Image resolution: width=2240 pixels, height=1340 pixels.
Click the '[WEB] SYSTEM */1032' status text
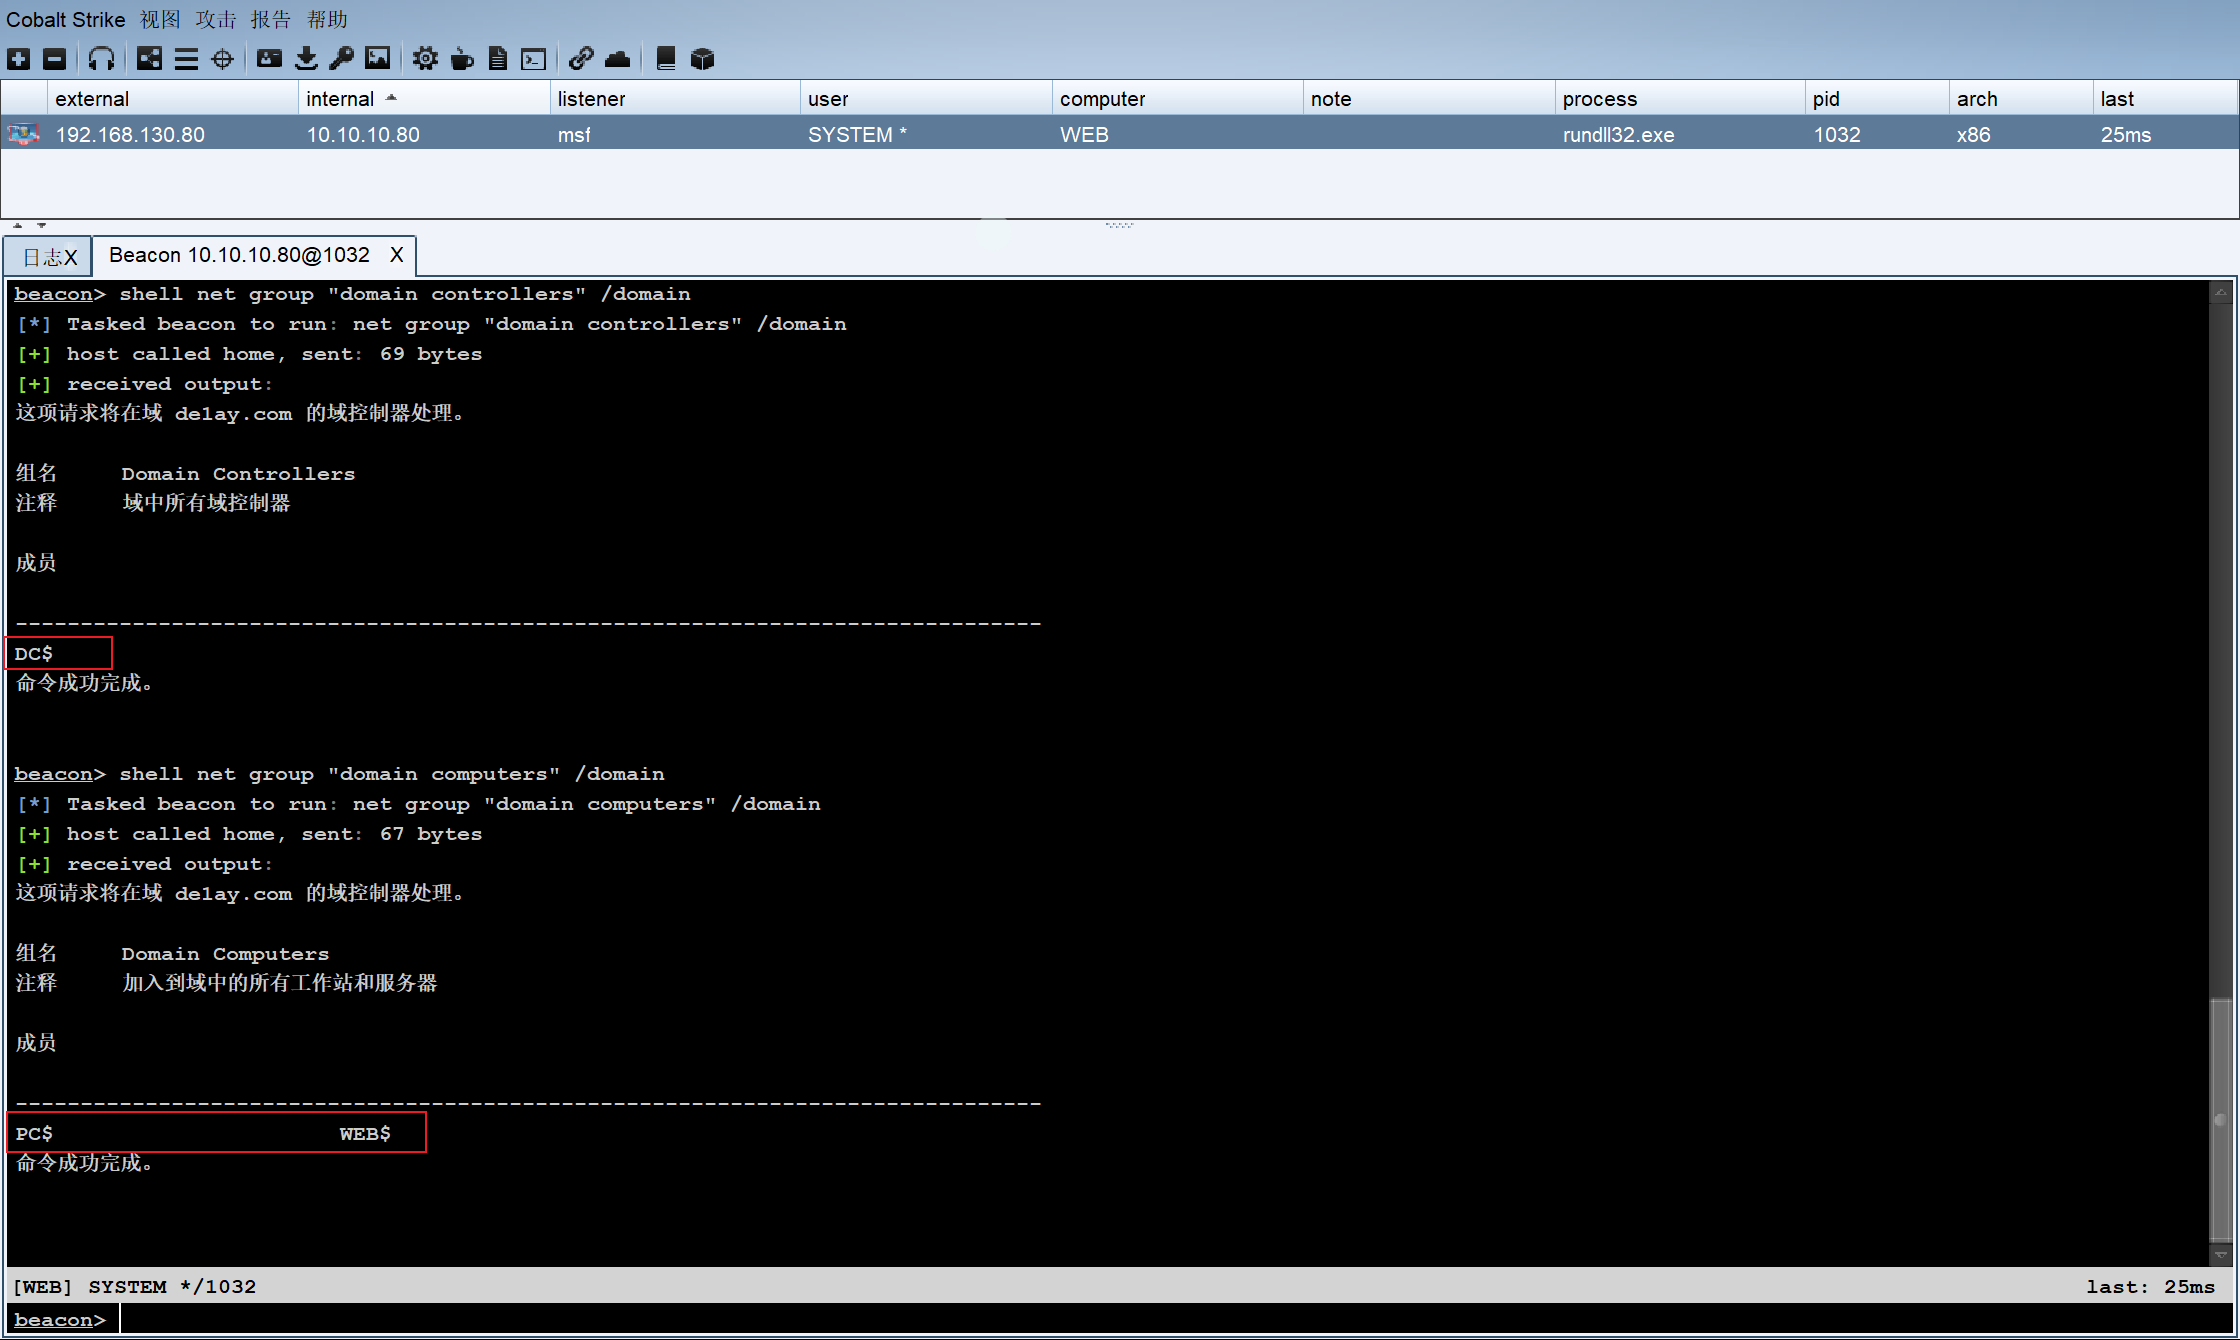[134, 1287]
